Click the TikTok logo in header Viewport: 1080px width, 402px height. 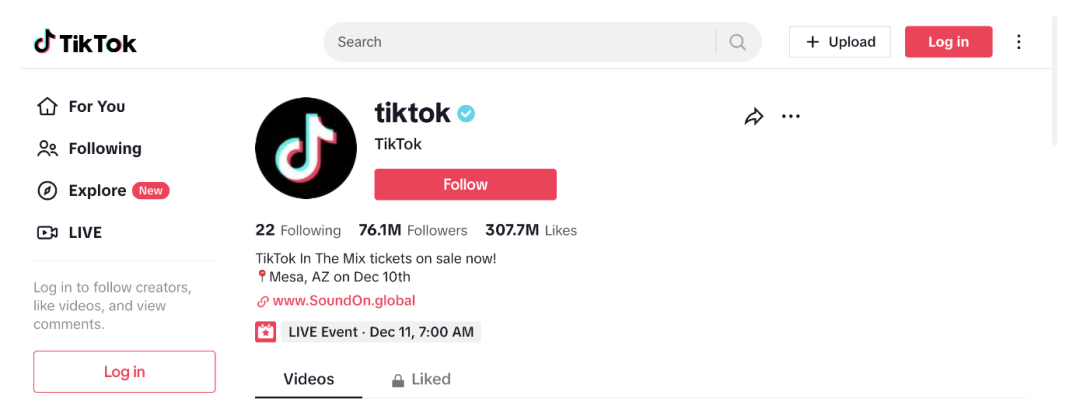coord(85,42)
